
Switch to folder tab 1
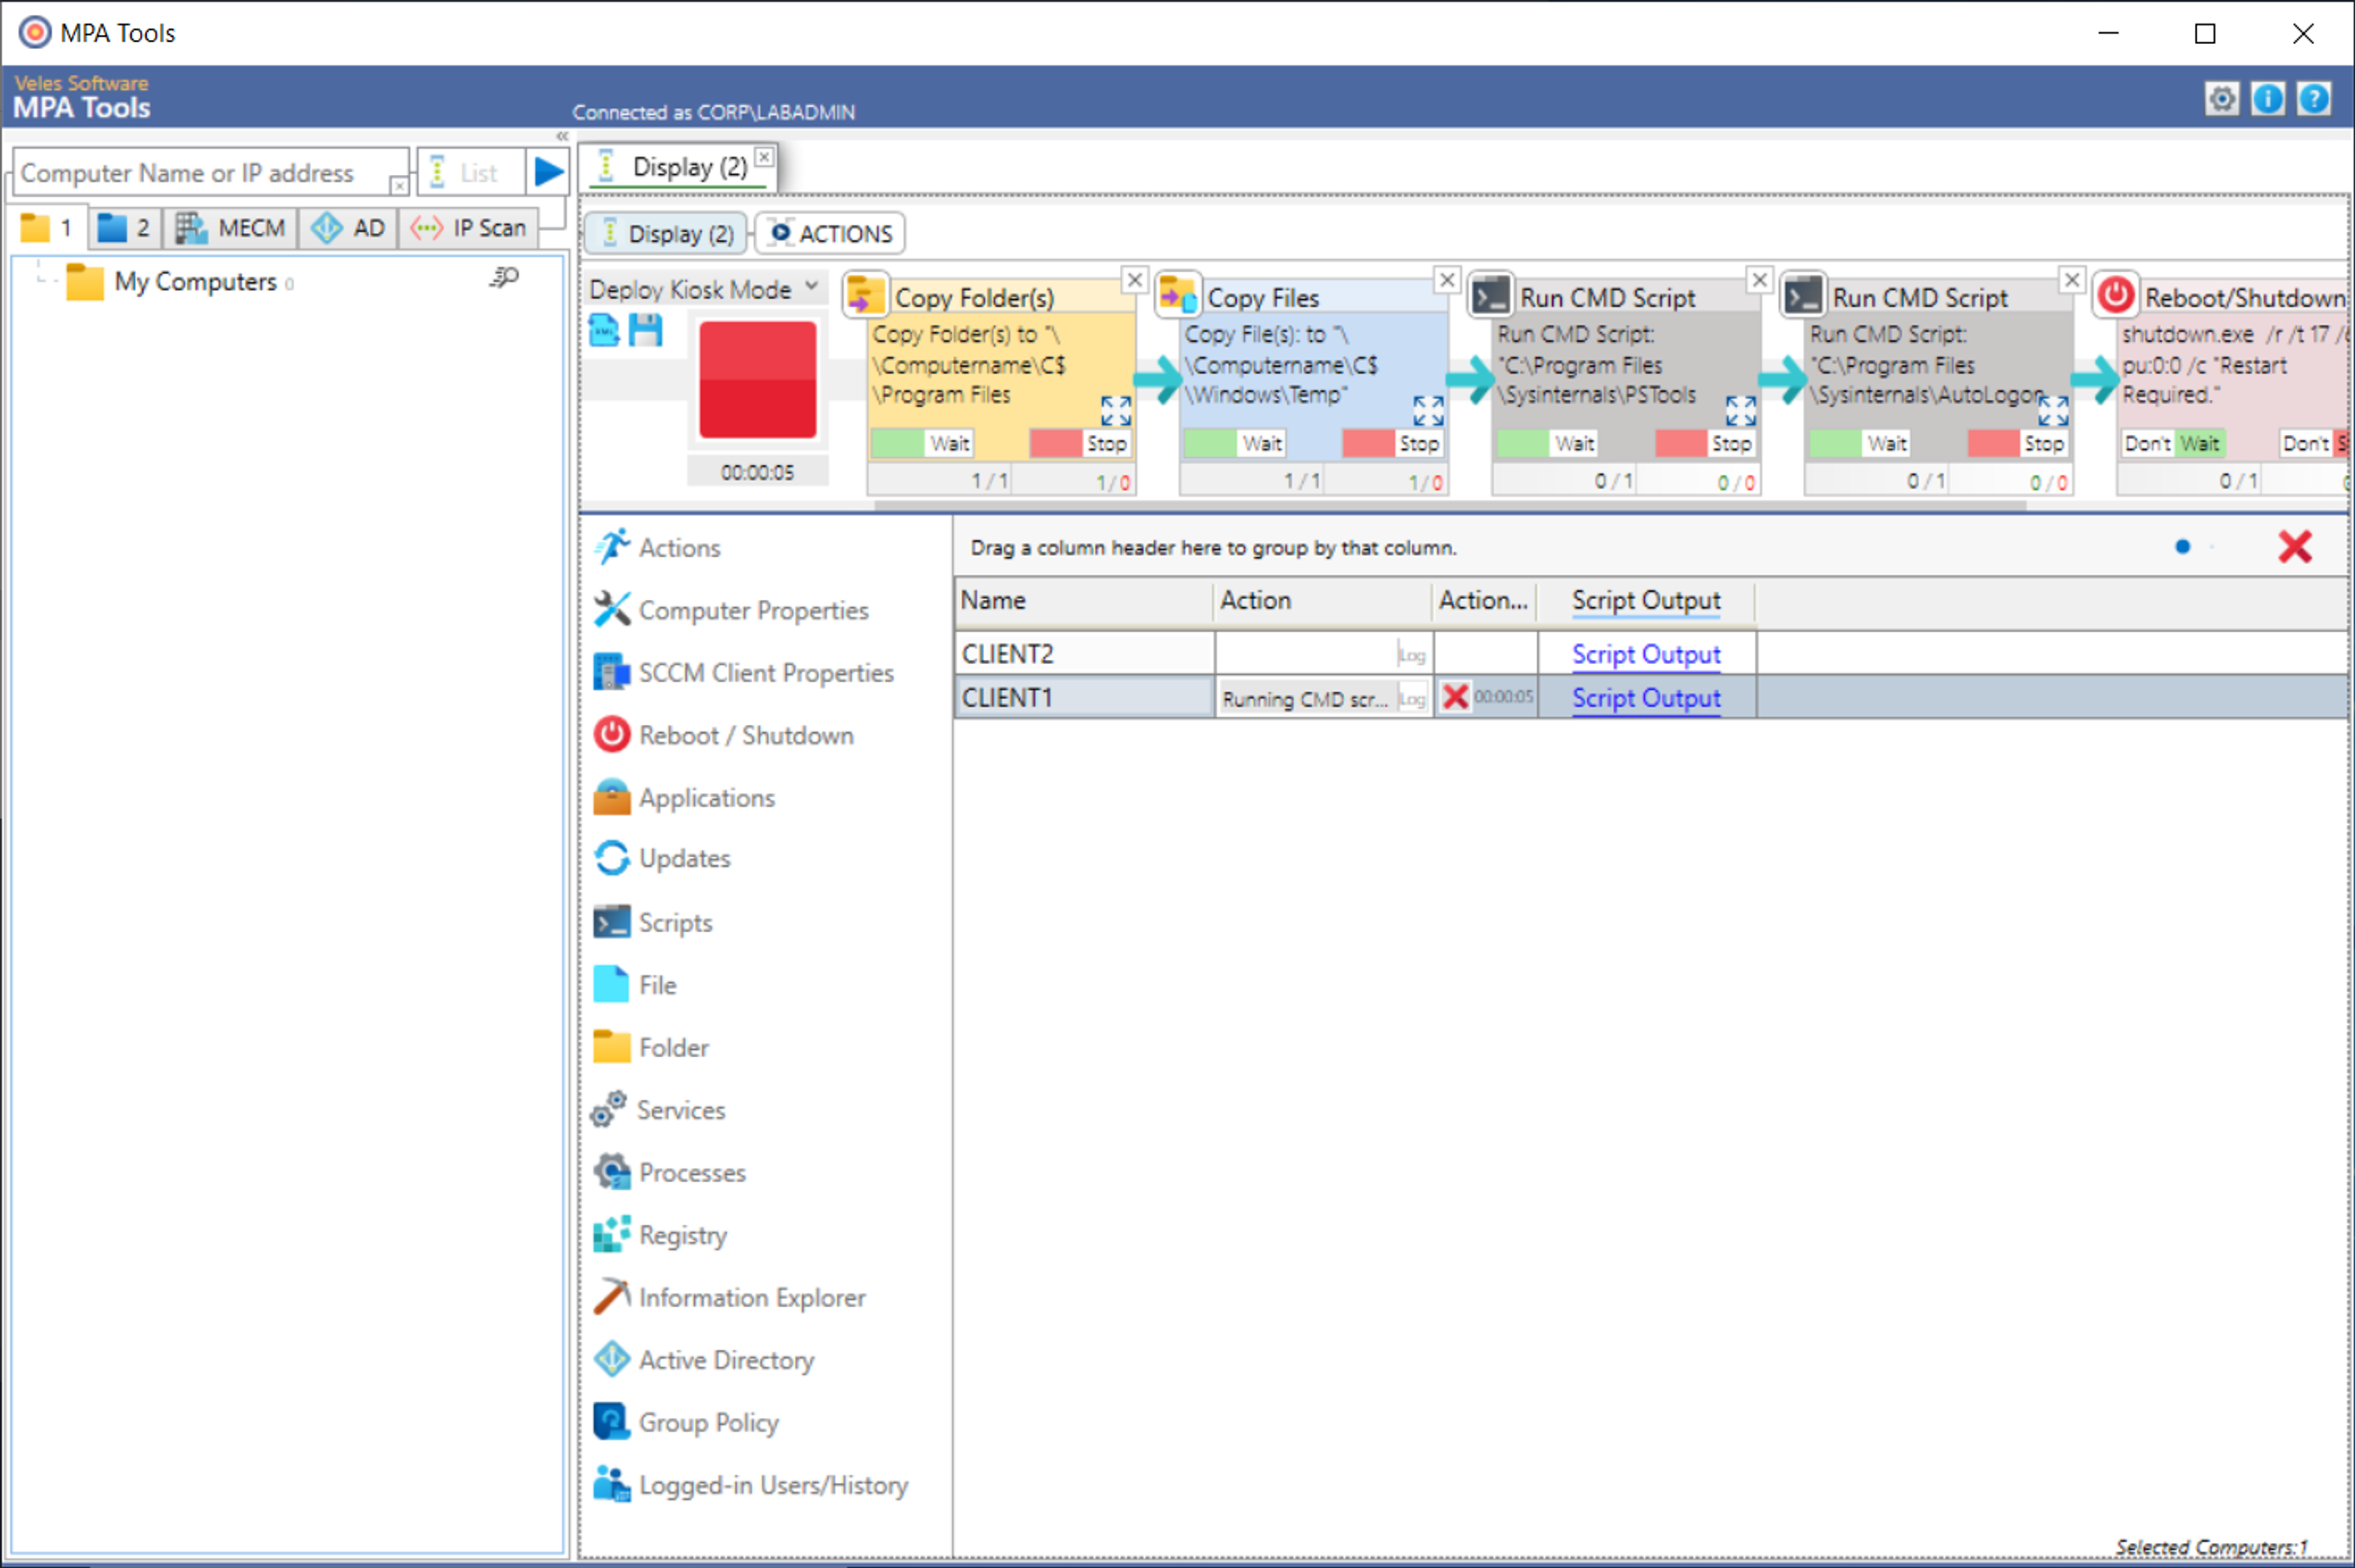(x=48, y=228)
